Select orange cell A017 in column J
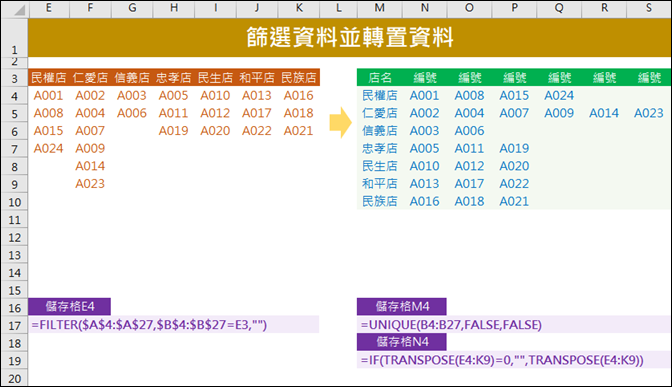672x387 pixels. [x=257, y=113]
